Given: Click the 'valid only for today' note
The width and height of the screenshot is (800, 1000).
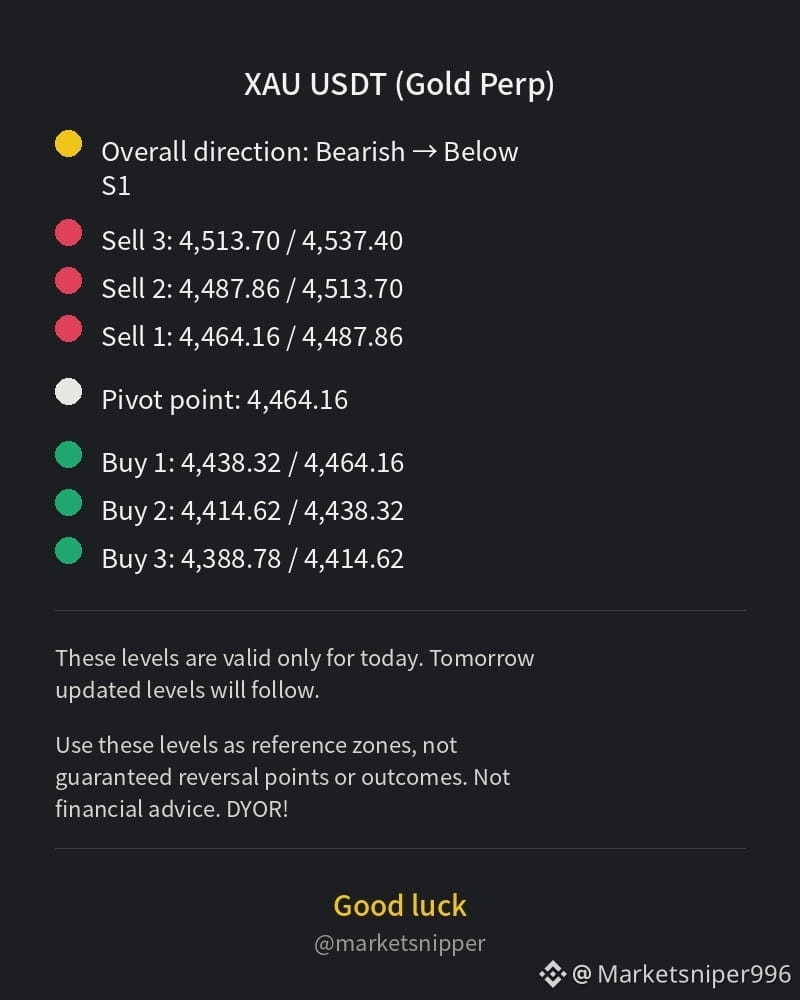Looking at the screenshot, I should tap(295, 674).
